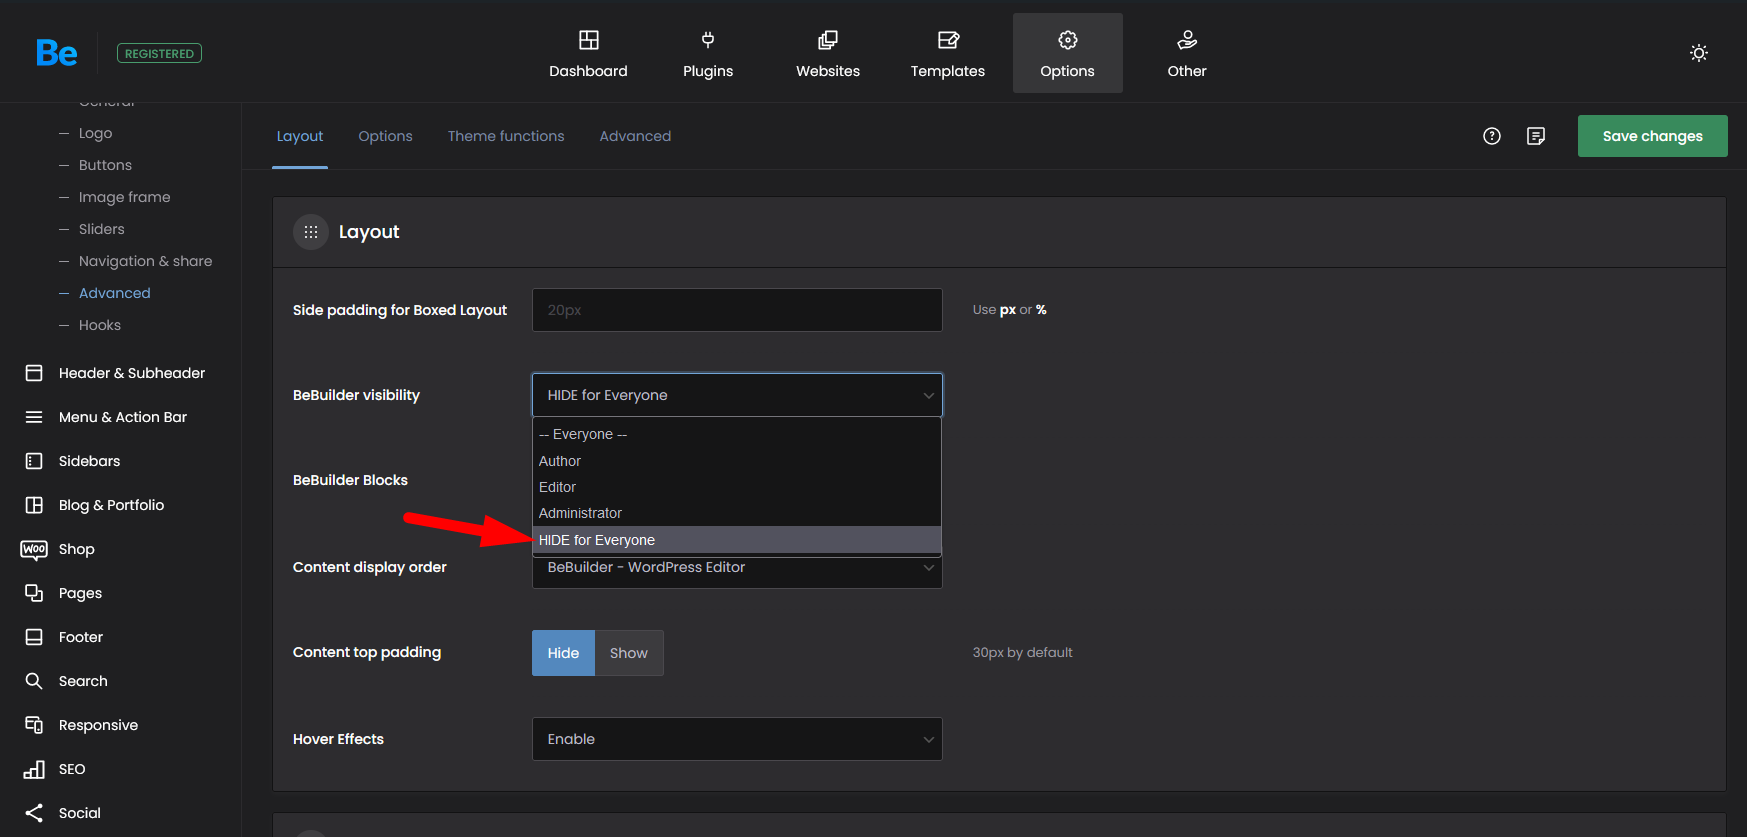Click the Layout section grid icon
The width and height of the screenshot is (1747, 837).
[x=311, y=232]
